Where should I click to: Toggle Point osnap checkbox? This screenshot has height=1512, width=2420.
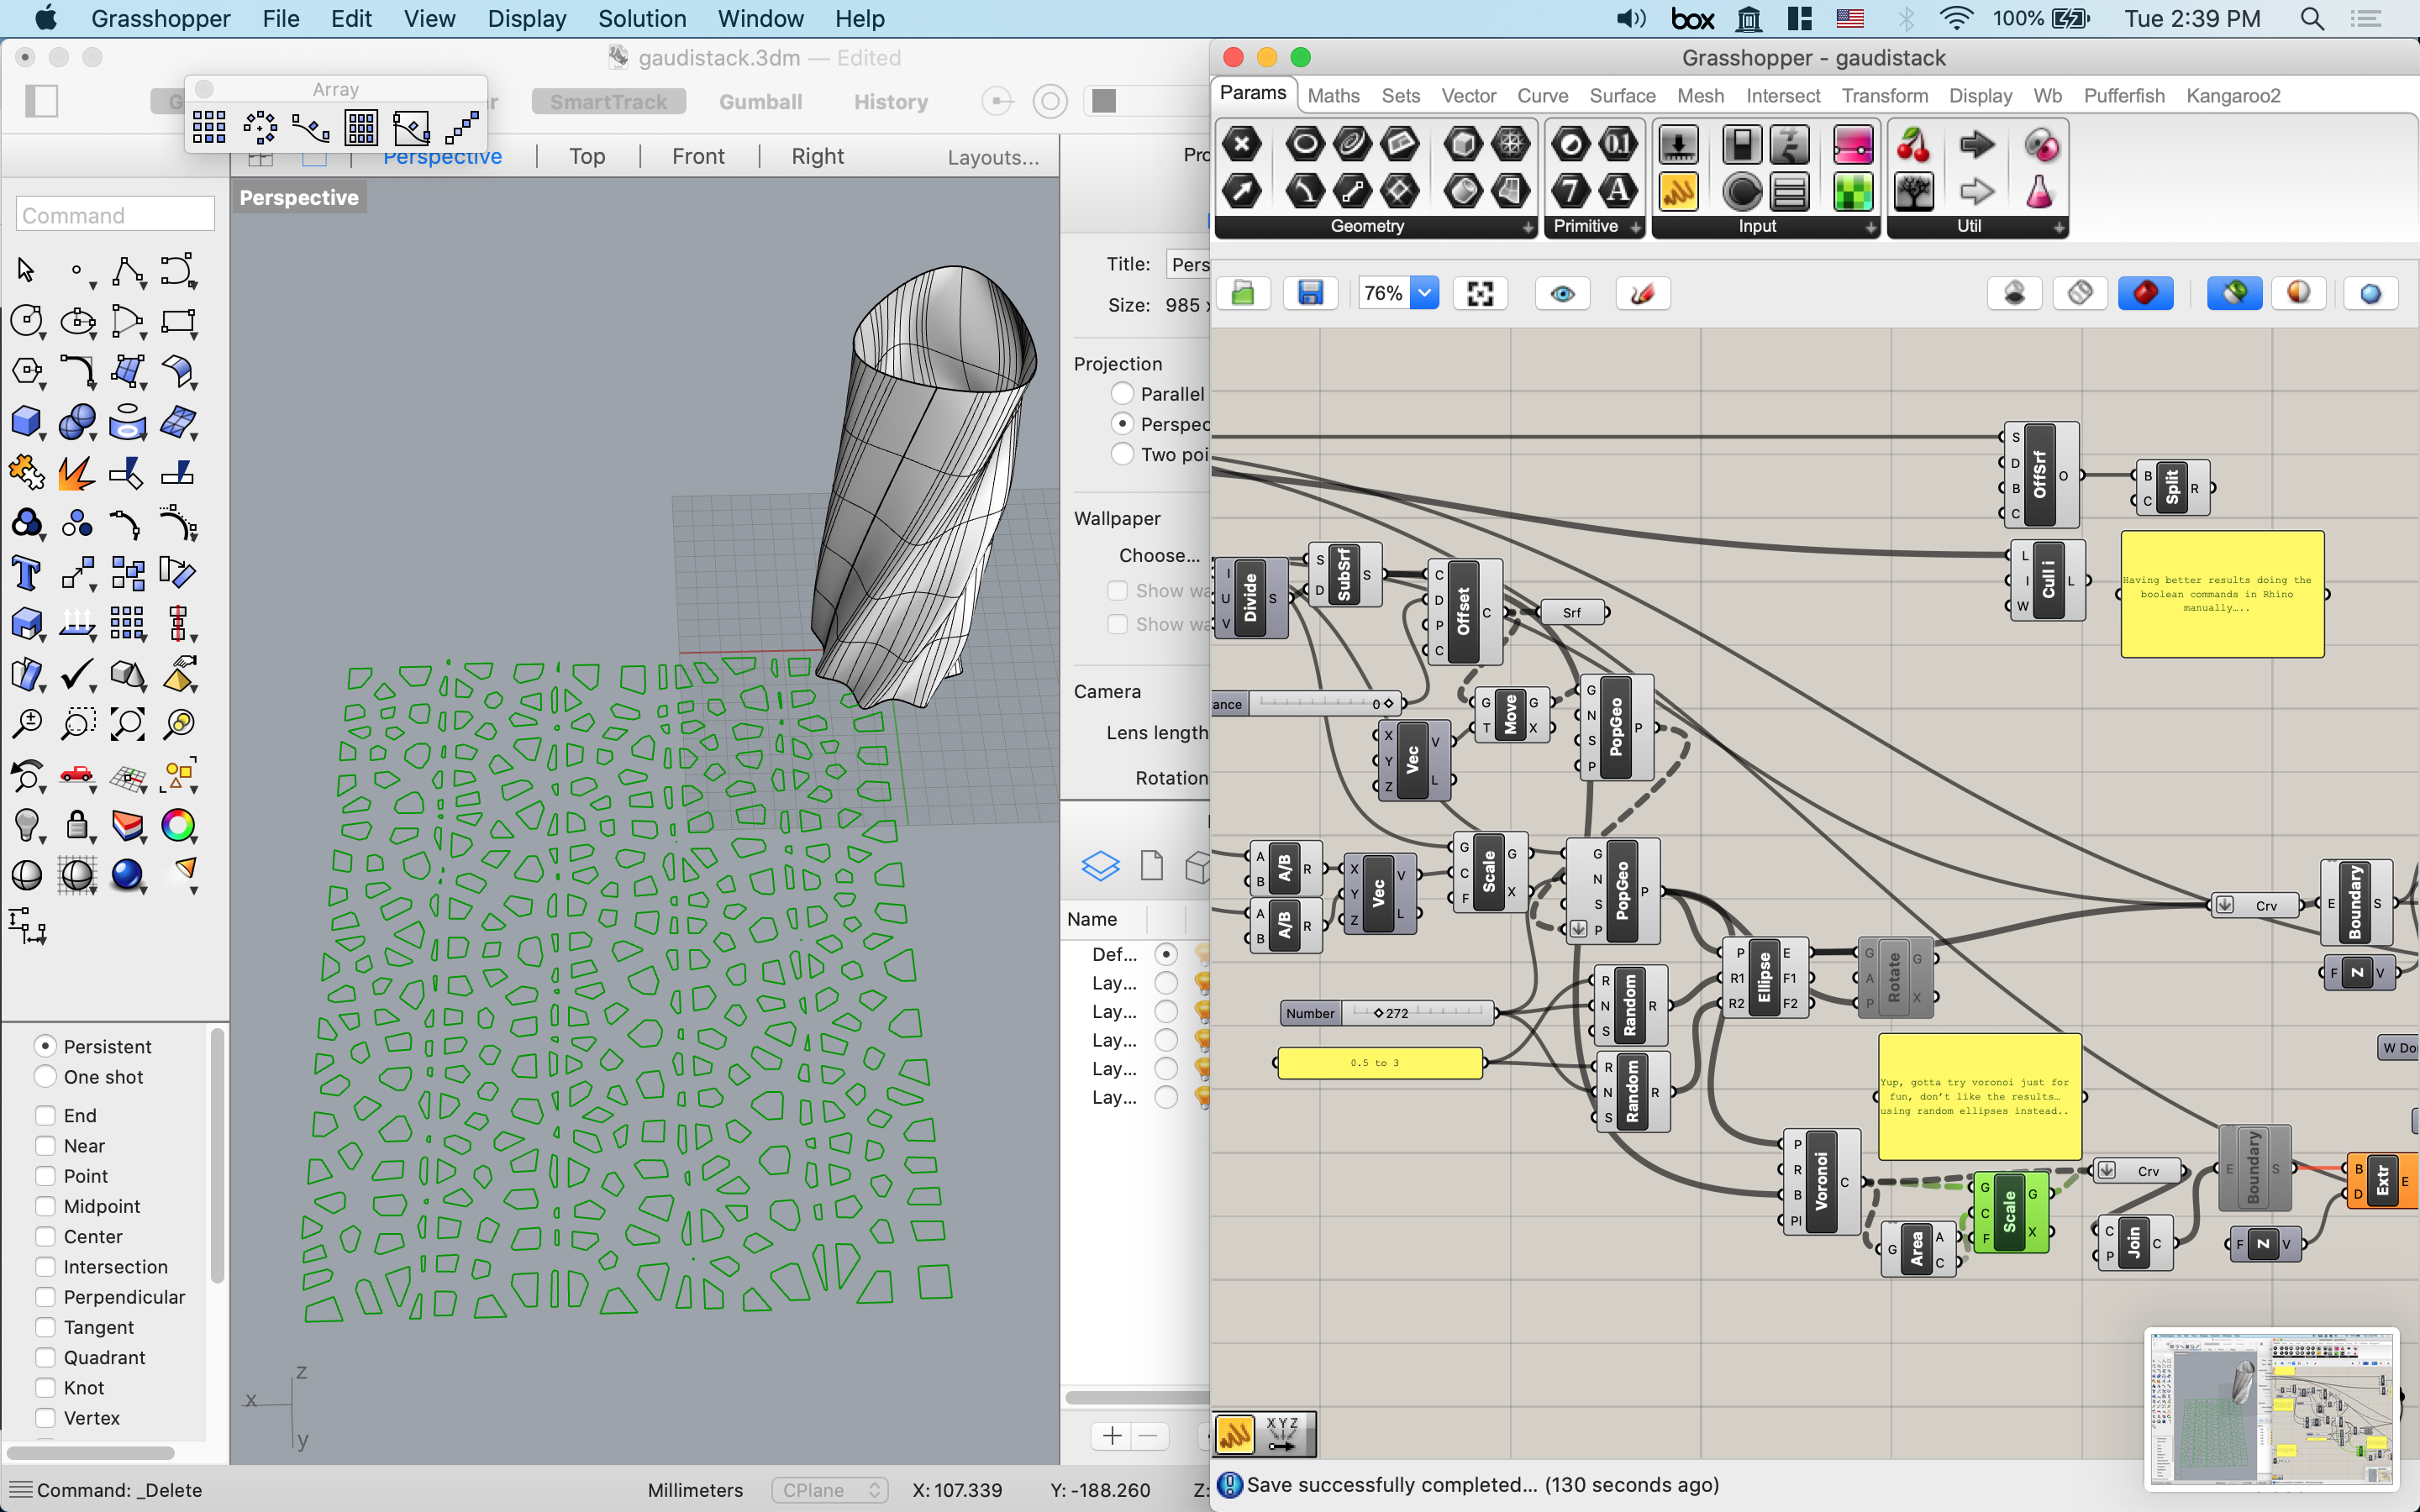42,1176
